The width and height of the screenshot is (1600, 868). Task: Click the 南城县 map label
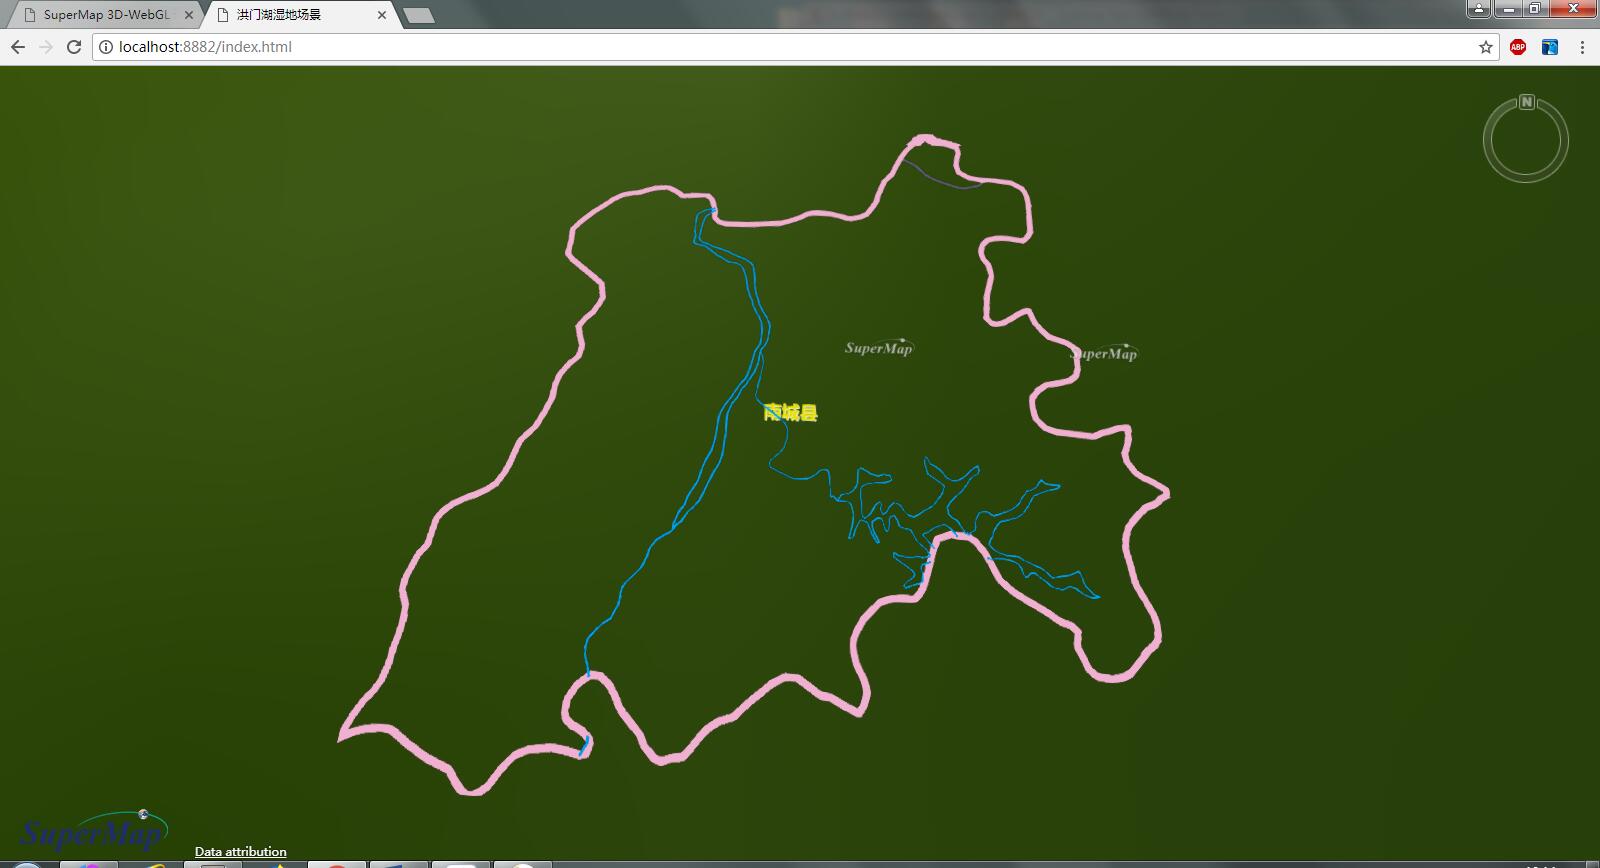click(x=790, y=413)
